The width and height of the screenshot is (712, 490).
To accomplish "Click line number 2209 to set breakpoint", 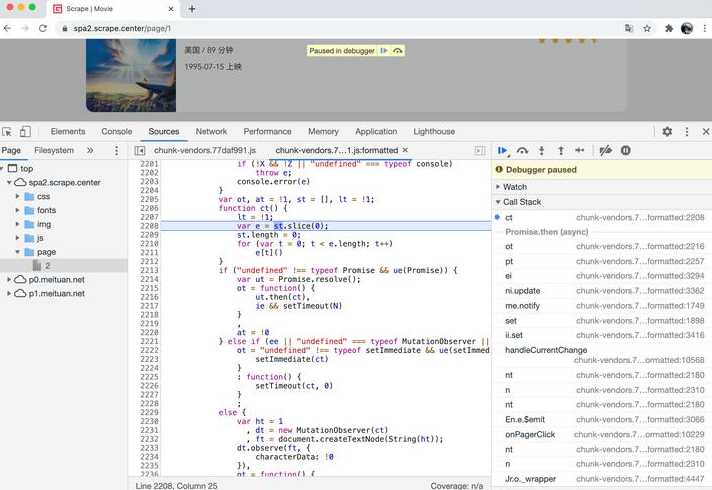I will point(149,235).
